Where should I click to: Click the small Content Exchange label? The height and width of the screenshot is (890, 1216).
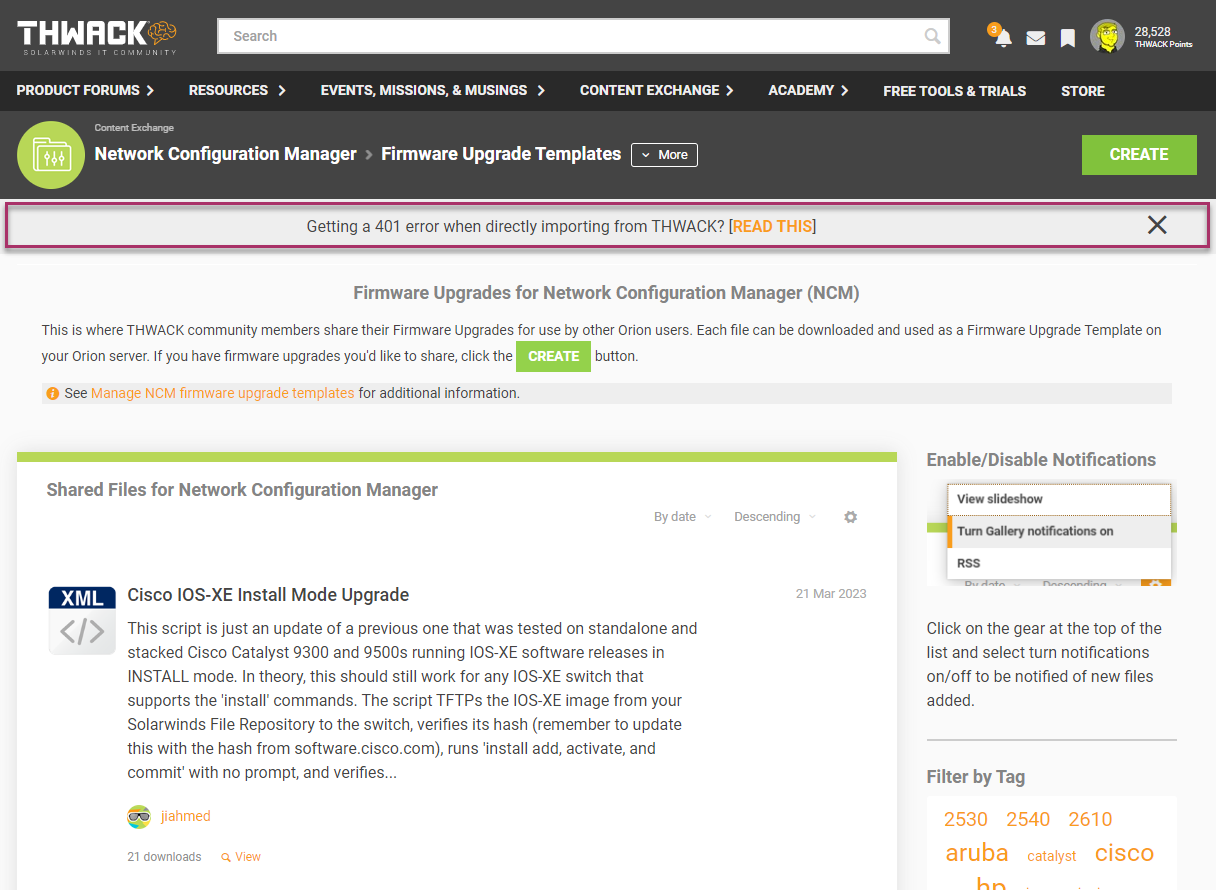(x=134, y=128)
